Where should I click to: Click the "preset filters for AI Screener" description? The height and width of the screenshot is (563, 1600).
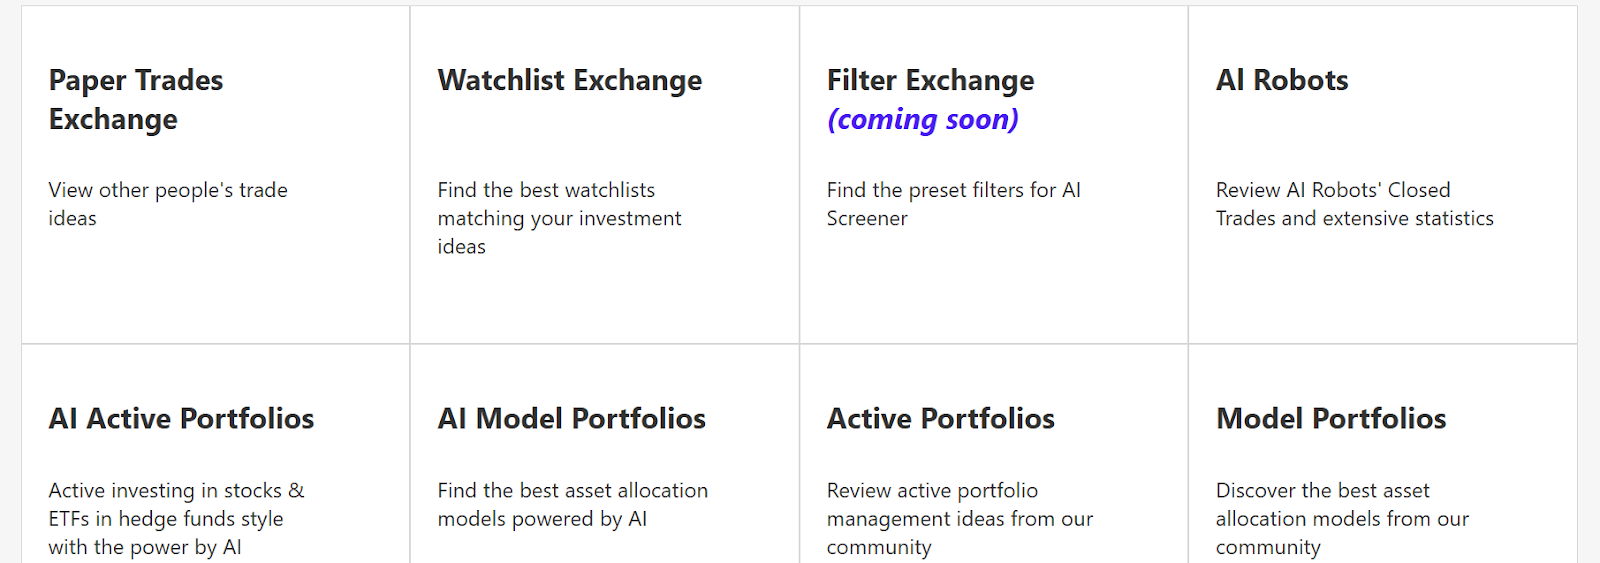pyautogui.click(x=953, y=204)
